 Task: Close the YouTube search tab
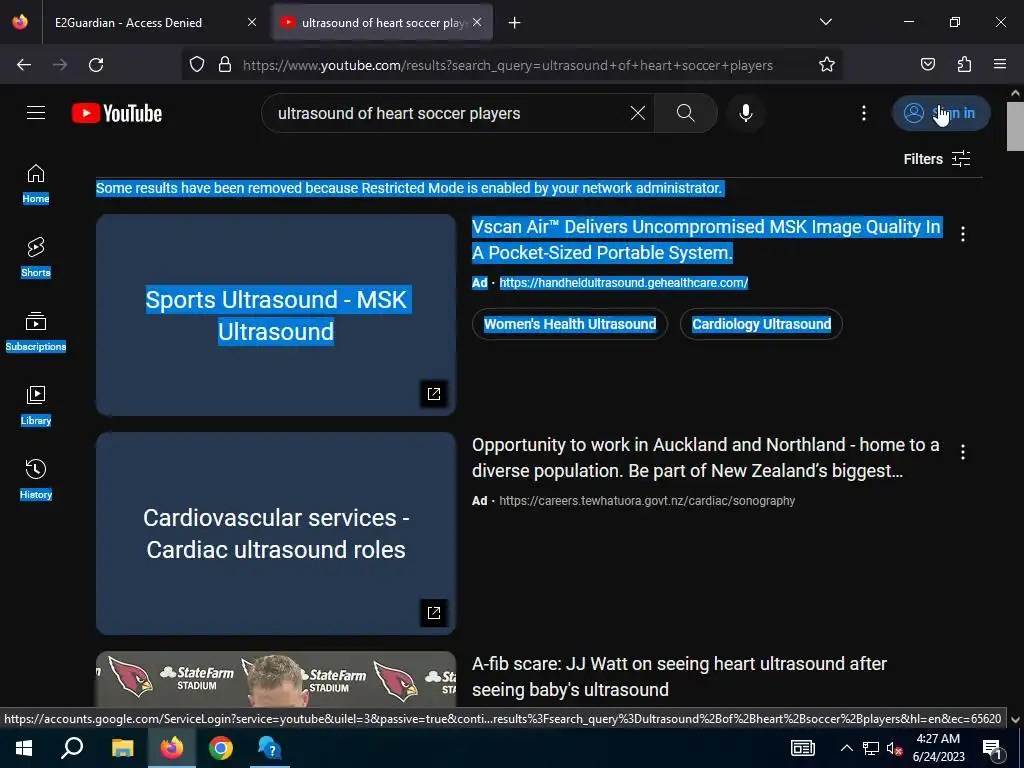[x=477, y=23]
